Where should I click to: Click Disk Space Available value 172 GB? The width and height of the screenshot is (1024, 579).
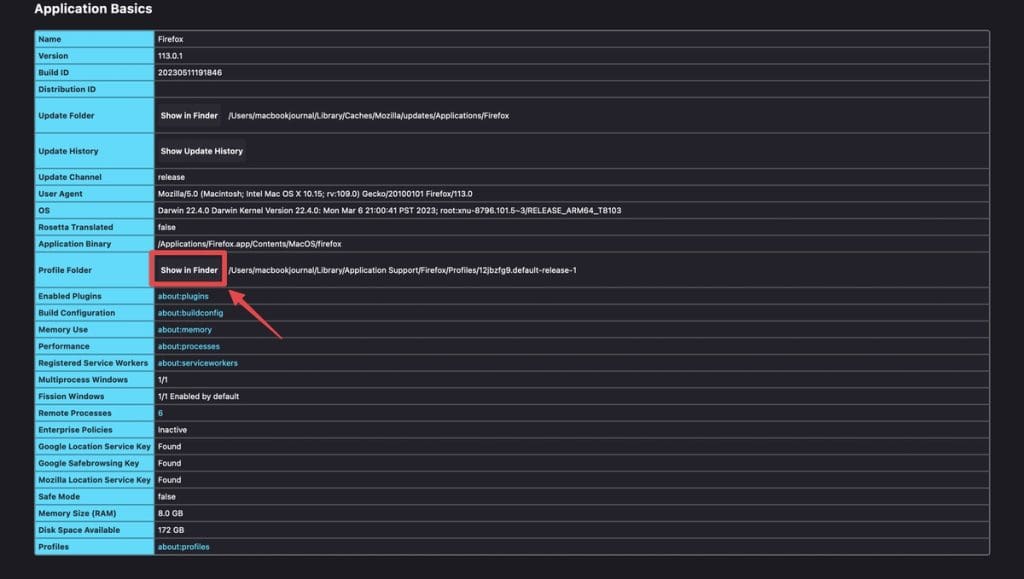170,530
